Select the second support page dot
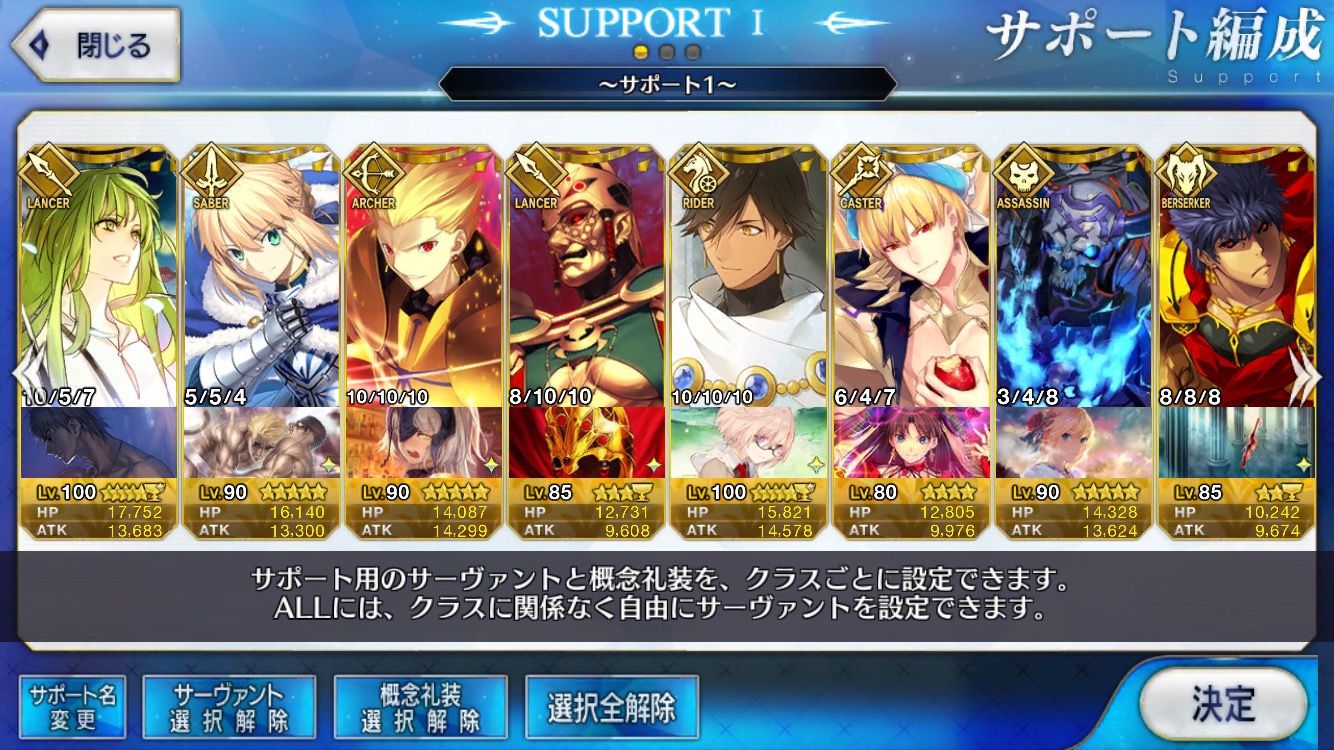The width and height of the screenshot is (1334, 750). [x=667, y=52]
